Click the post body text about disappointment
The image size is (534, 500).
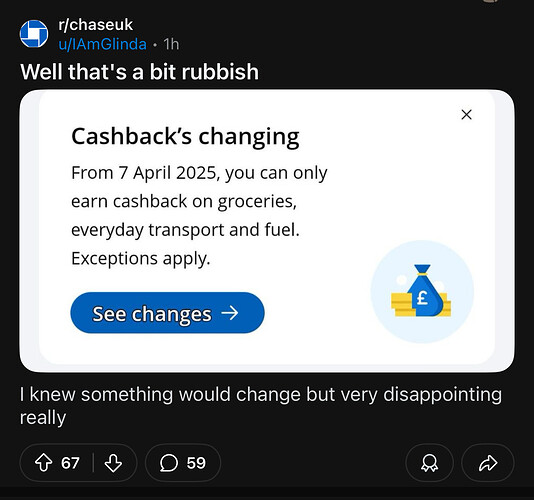click(x=261, y=406)
